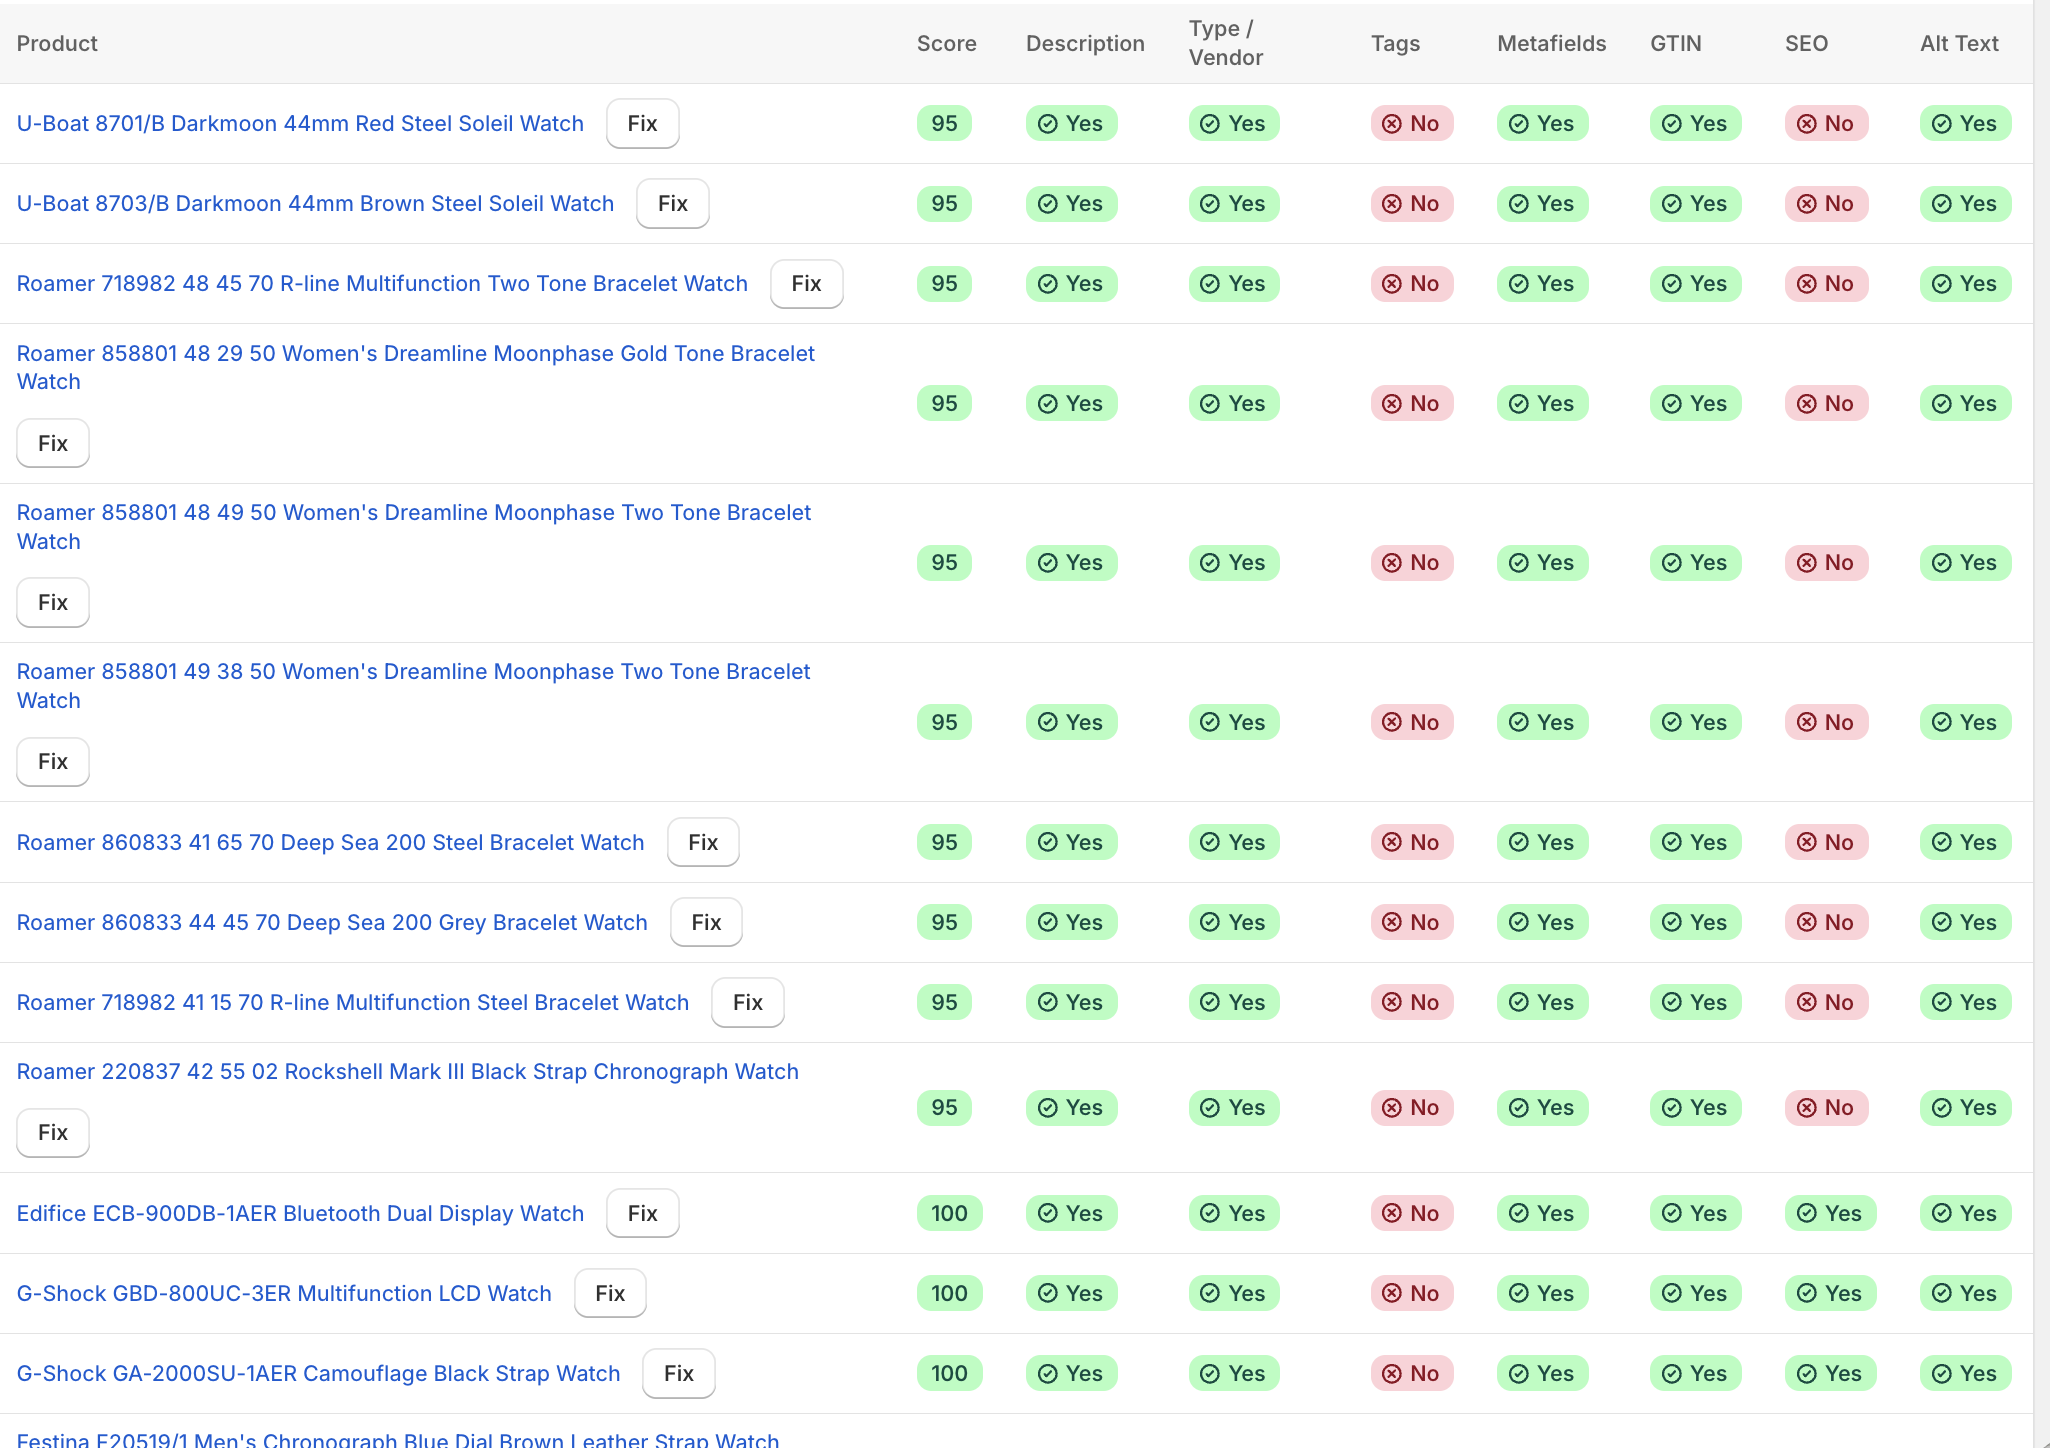Open G-Shock GA-2000SU-1AER Camouflage Black Strap link
This screenshot has height=1448, width=2050.
click(318, 1373)
